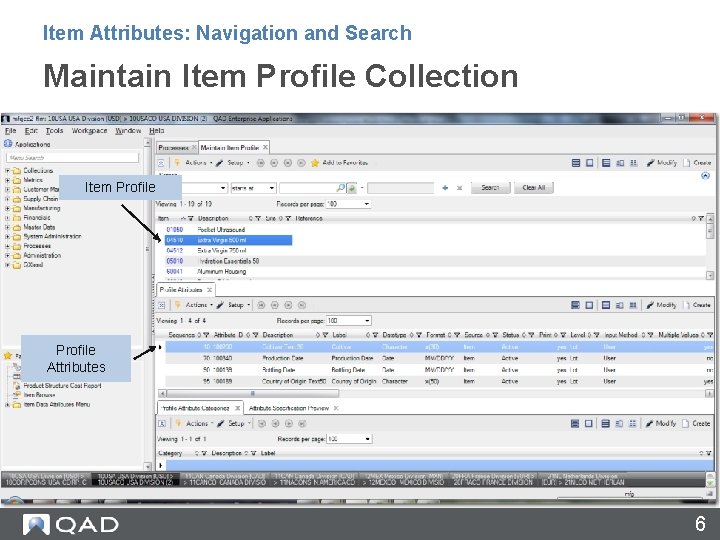This screenshot has height=540, width=720.
Task: Click the gray X remove-criteria icon
Action: tap(459, 188)
